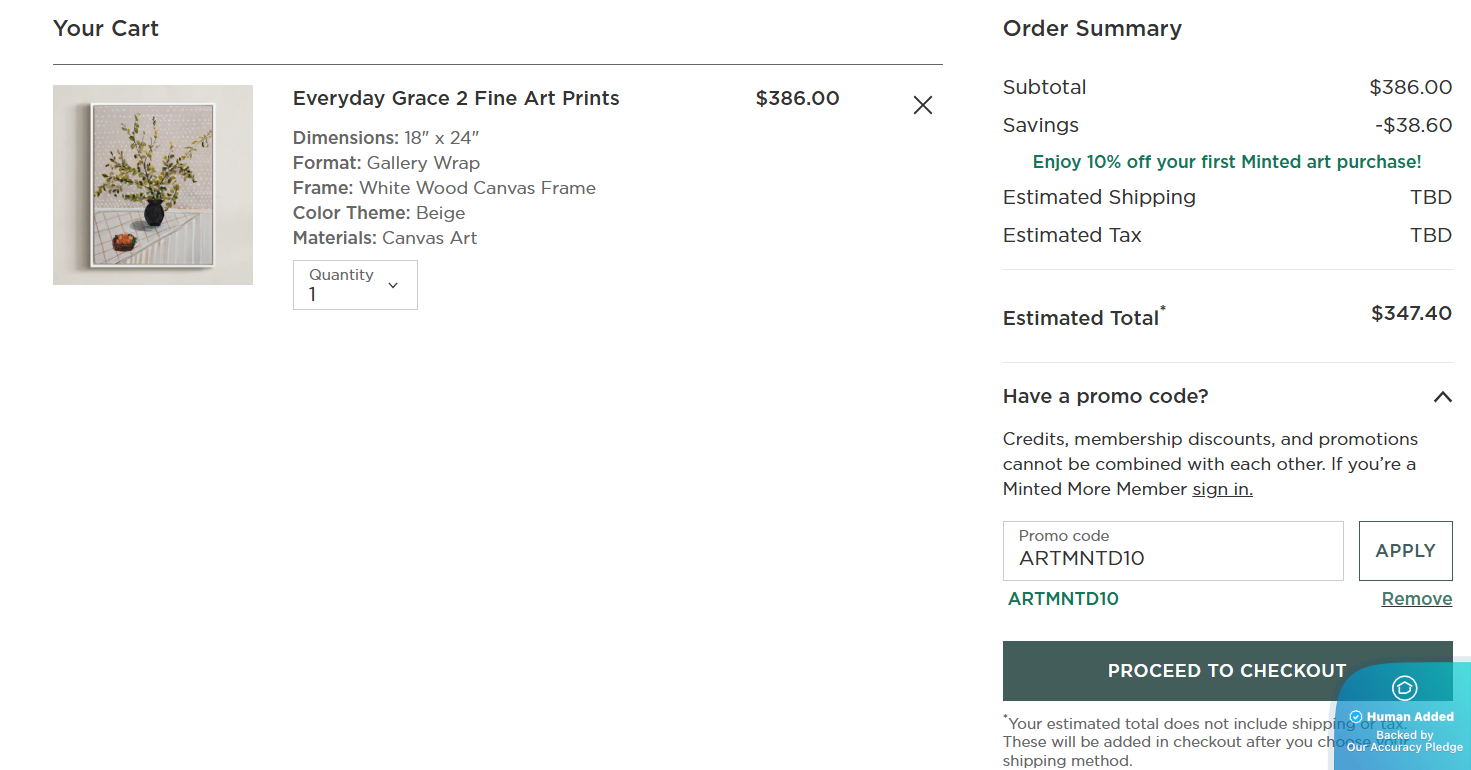Click the $347.40 Estimated Total amount
The height and width of the screenshot is (770, 1471).
click(1410, 314)
